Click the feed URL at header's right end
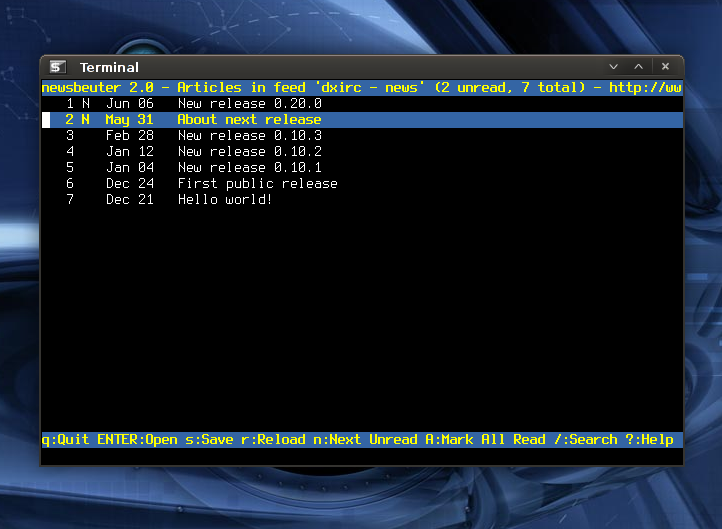This screenshot has height=529, width=722. click(646, 87)
